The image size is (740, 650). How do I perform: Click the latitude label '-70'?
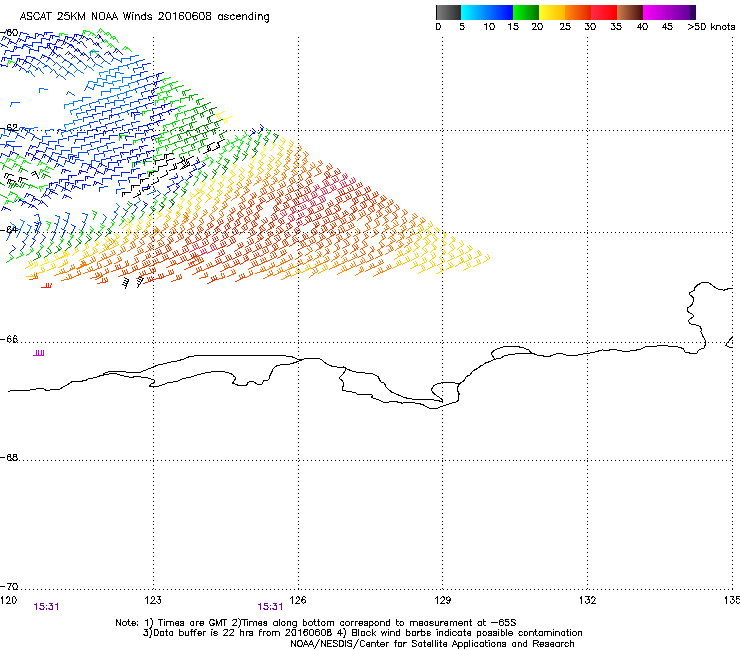click(9, 587)
